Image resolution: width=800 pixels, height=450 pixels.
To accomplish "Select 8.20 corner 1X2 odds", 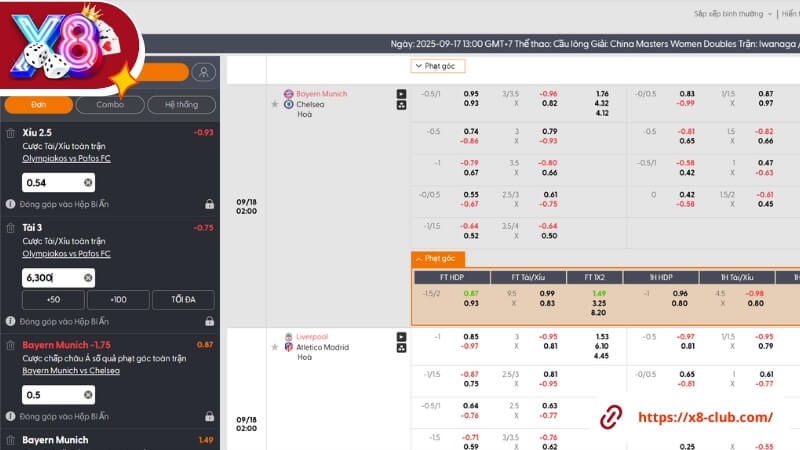I will (x=598, y=313).
